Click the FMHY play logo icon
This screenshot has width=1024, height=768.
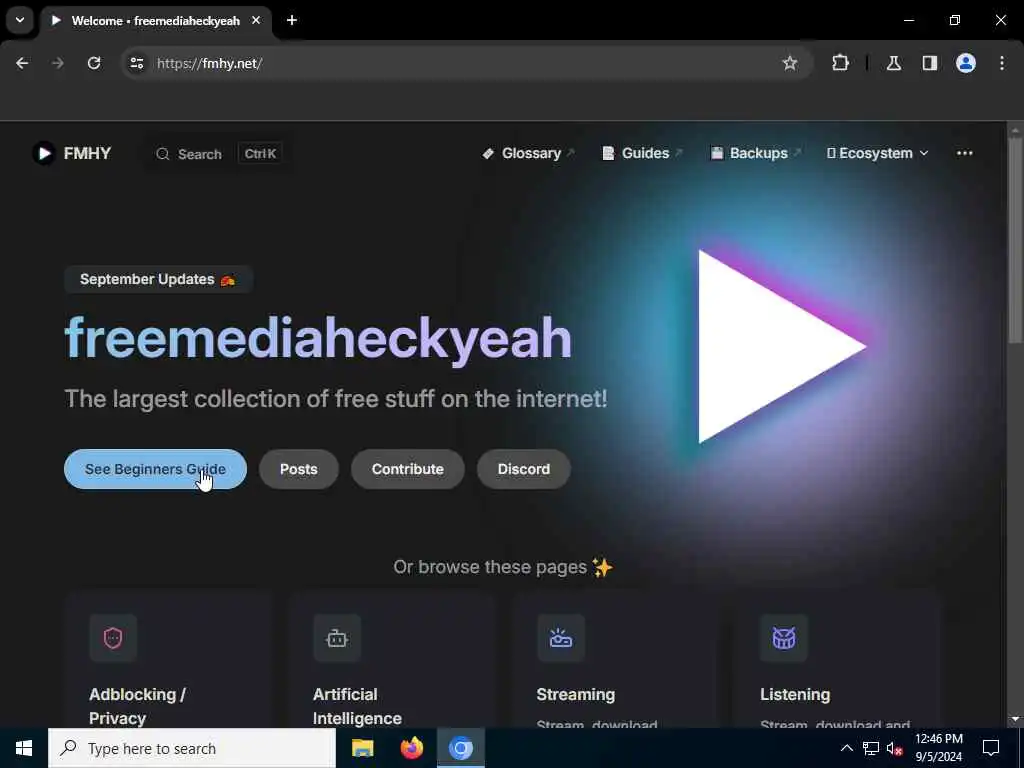[44, 153]
